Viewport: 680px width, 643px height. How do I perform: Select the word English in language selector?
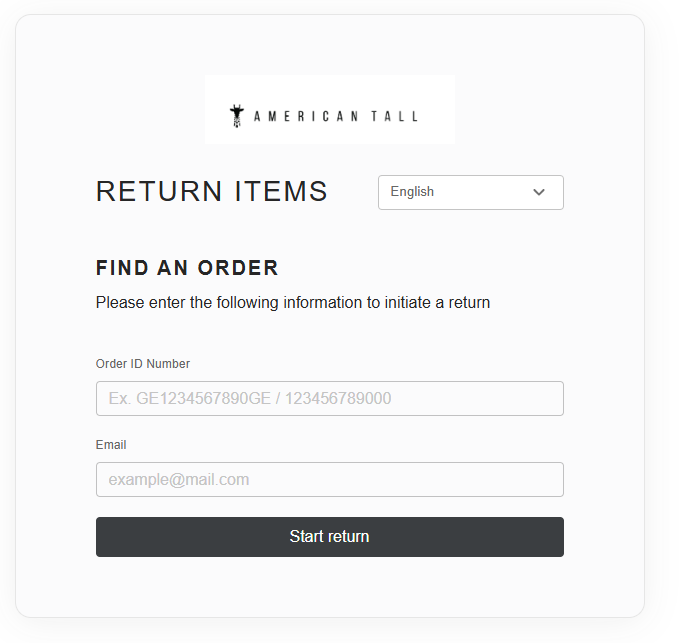(412, 192)
